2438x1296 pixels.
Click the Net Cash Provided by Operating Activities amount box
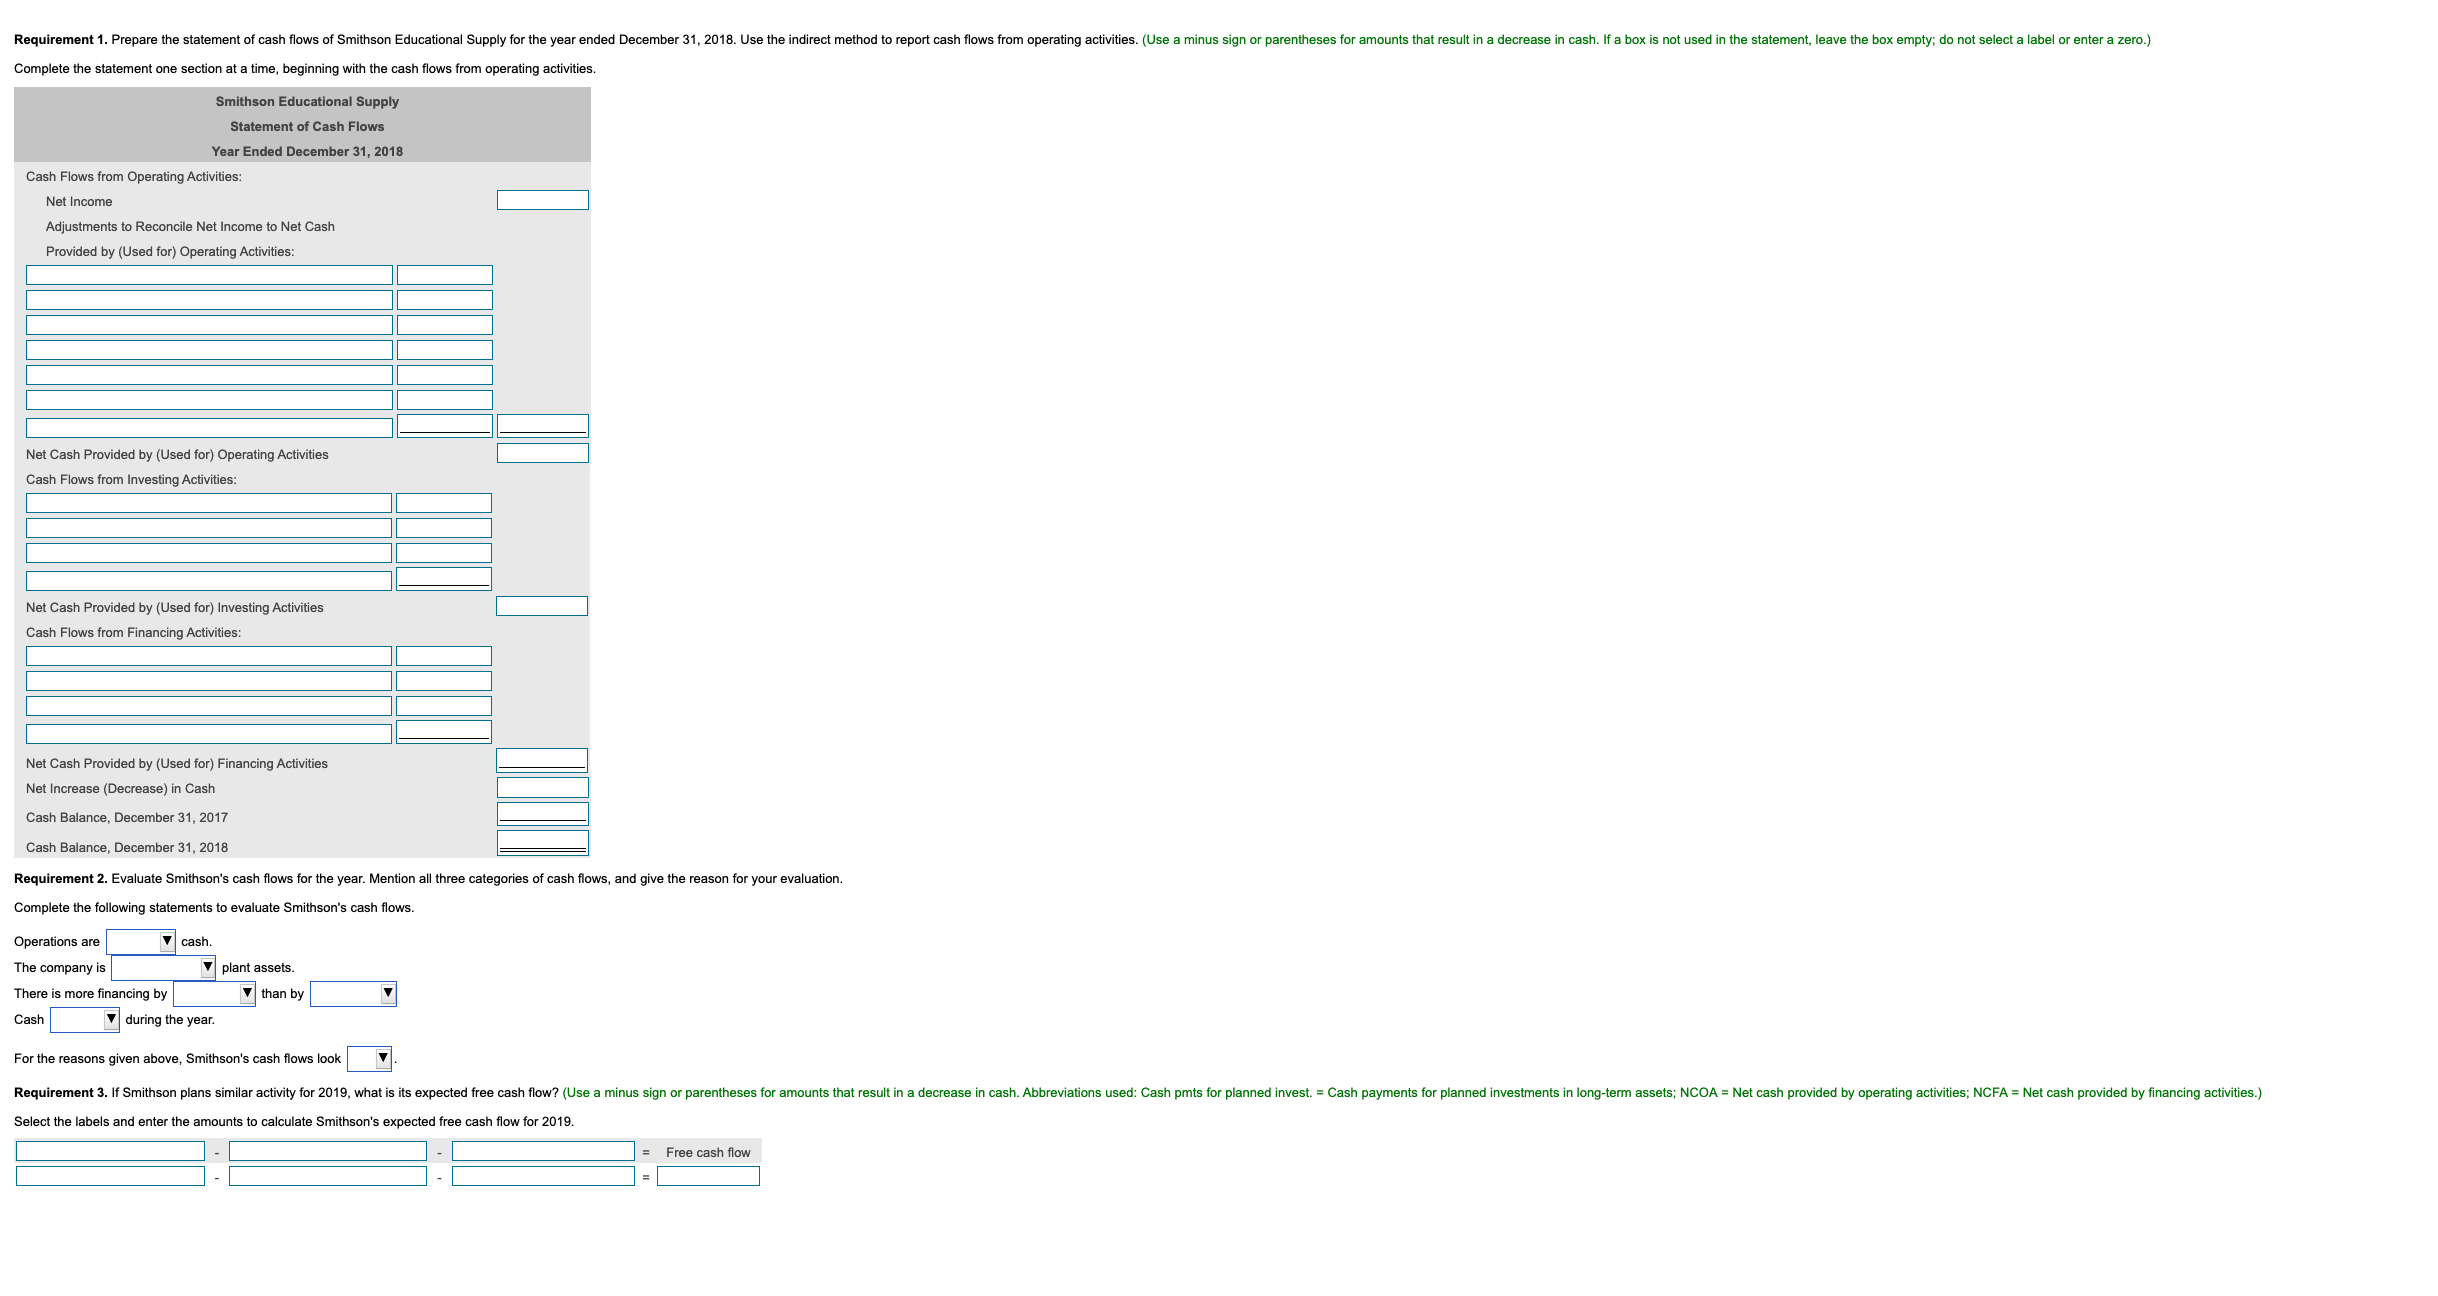coord(542,452)
